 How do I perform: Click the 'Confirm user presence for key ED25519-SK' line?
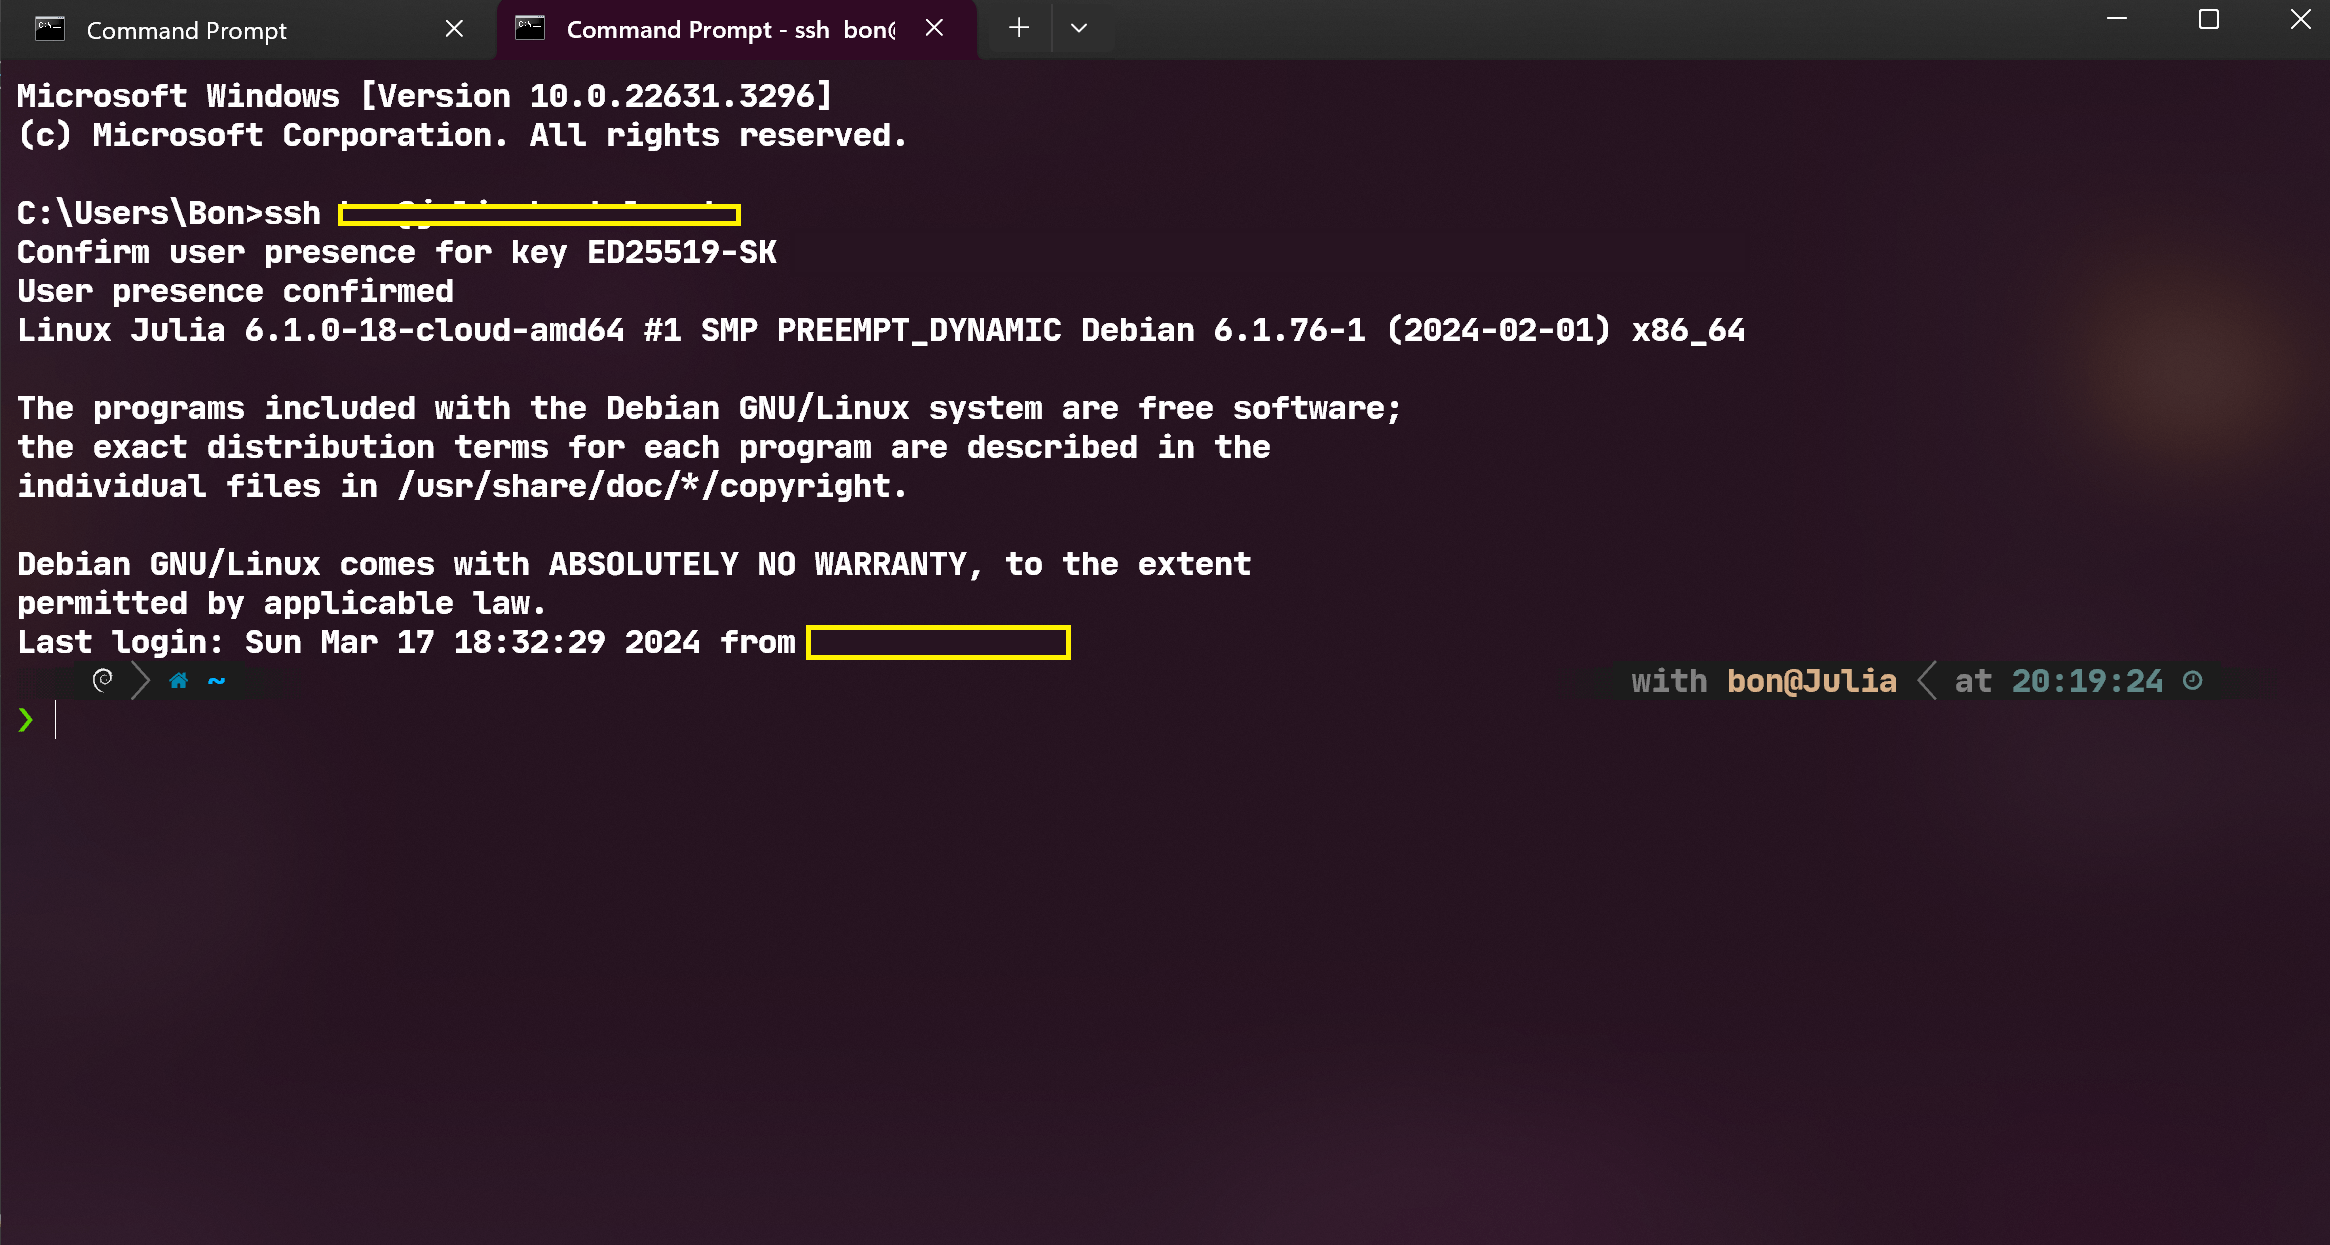tap(397, 253)
